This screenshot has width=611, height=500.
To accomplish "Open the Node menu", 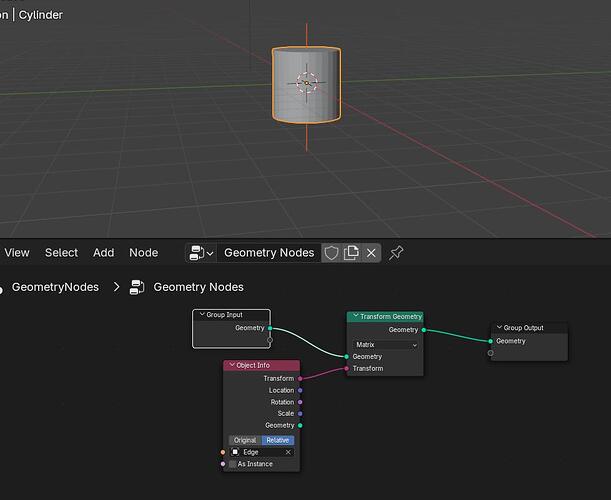I will pos(143,253).
